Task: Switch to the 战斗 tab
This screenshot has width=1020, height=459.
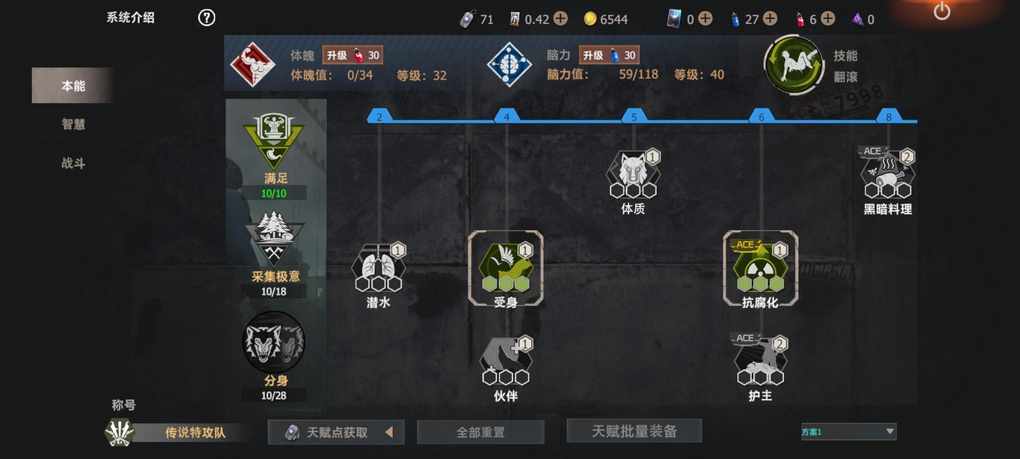Action: click(x=73, y=163)
